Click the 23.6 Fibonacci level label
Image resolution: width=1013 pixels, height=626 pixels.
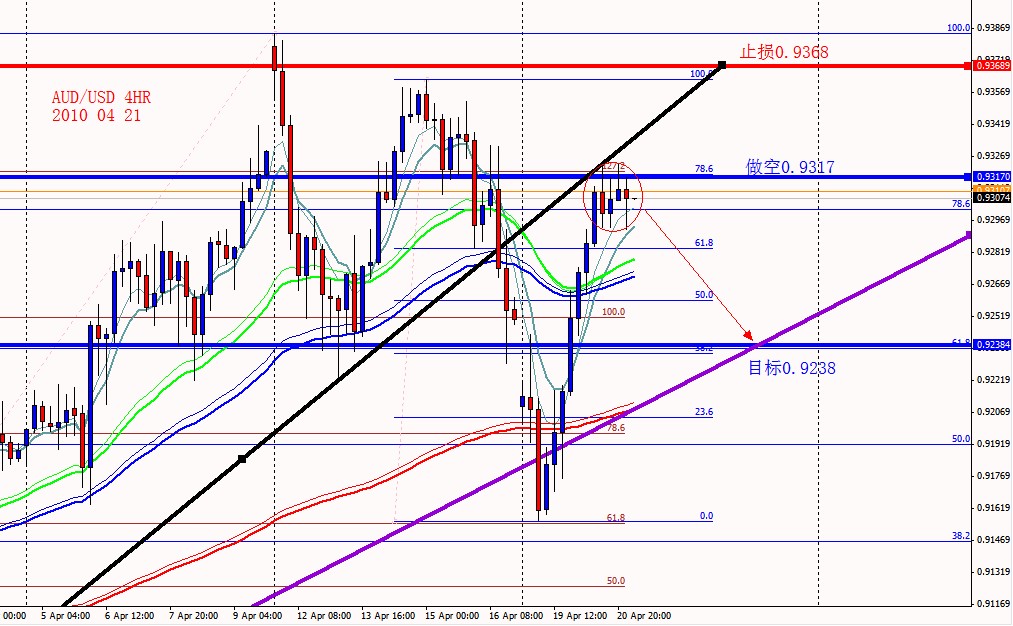click(x=704, y=412)
